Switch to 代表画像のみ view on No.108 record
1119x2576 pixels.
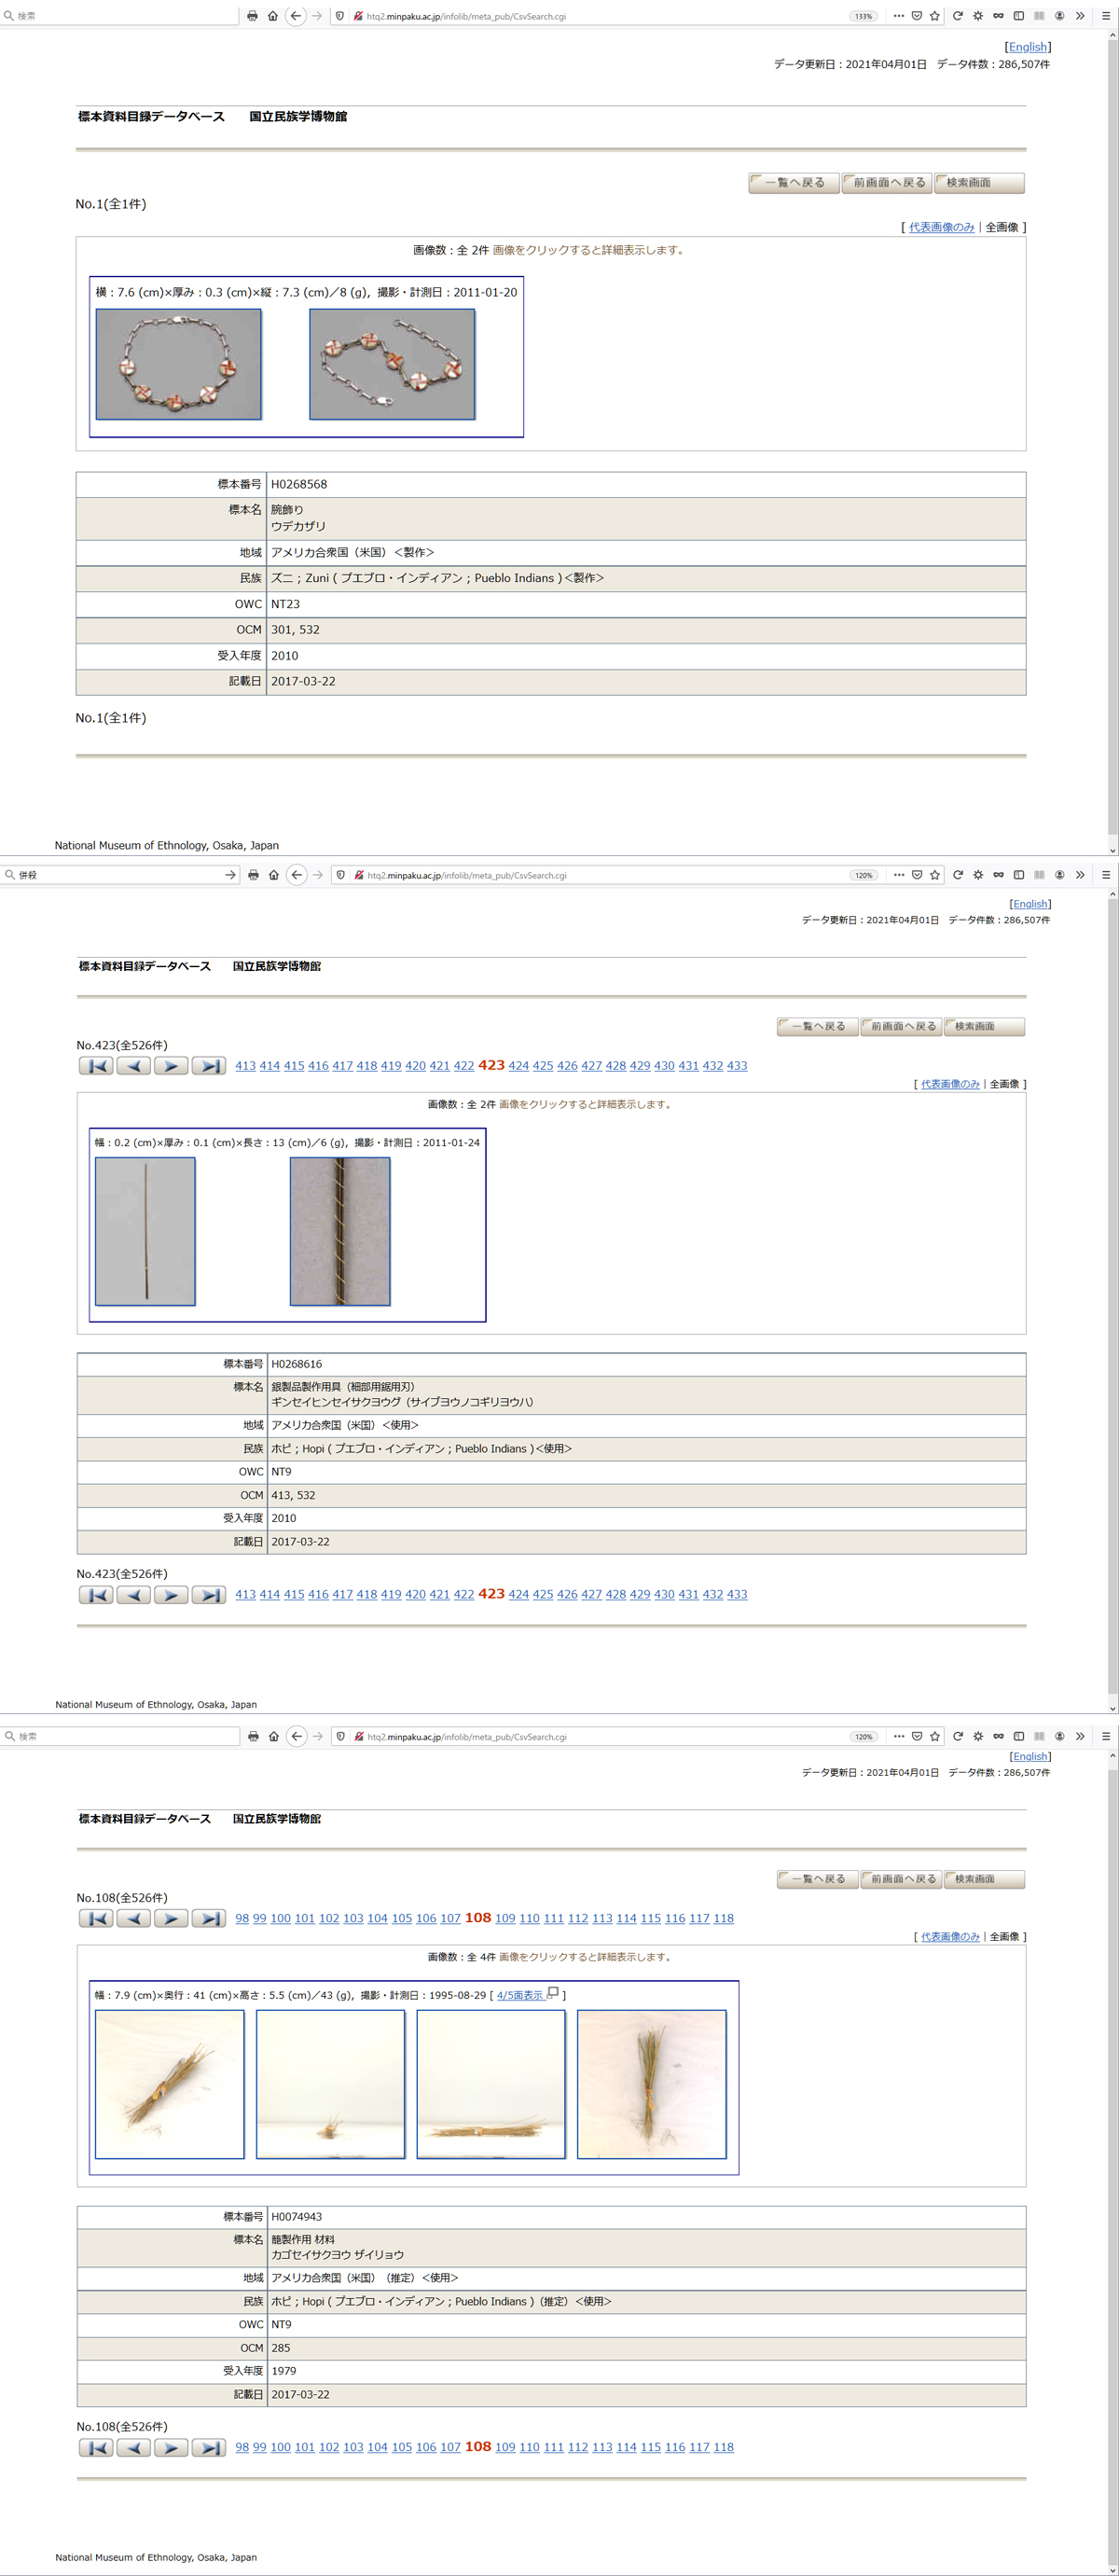(949, 1937)
